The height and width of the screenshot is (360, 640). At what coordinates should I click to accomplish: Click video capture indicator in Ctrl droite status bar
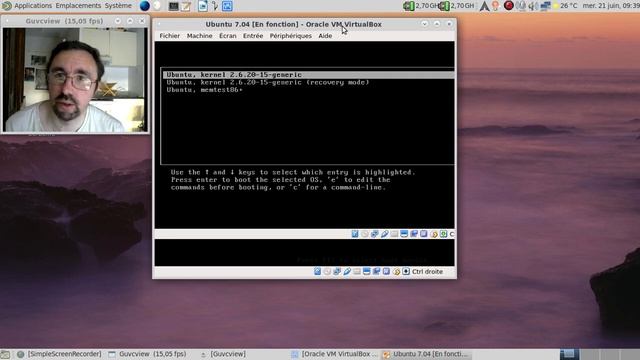(376, 271)
